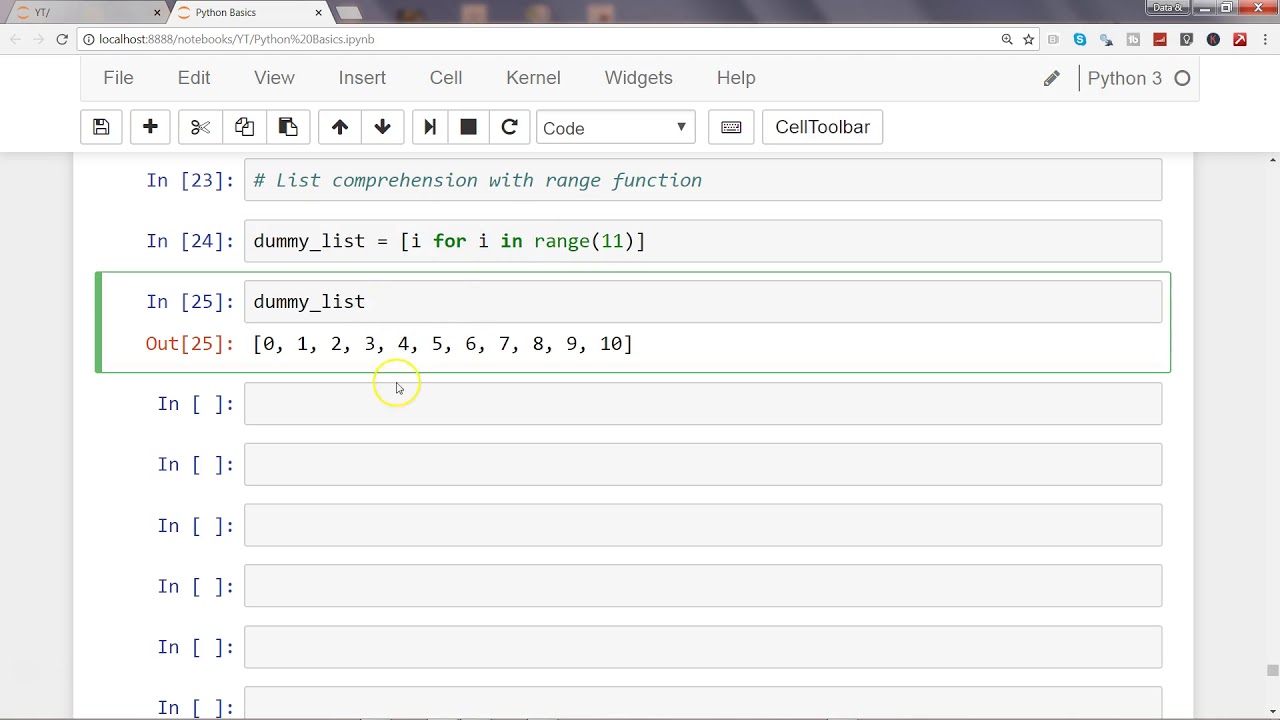Screen dimensions: 1280x720
Task: Open the red pickaxe extension icon
Action: pyautogui.click(x=1240, y=39)
